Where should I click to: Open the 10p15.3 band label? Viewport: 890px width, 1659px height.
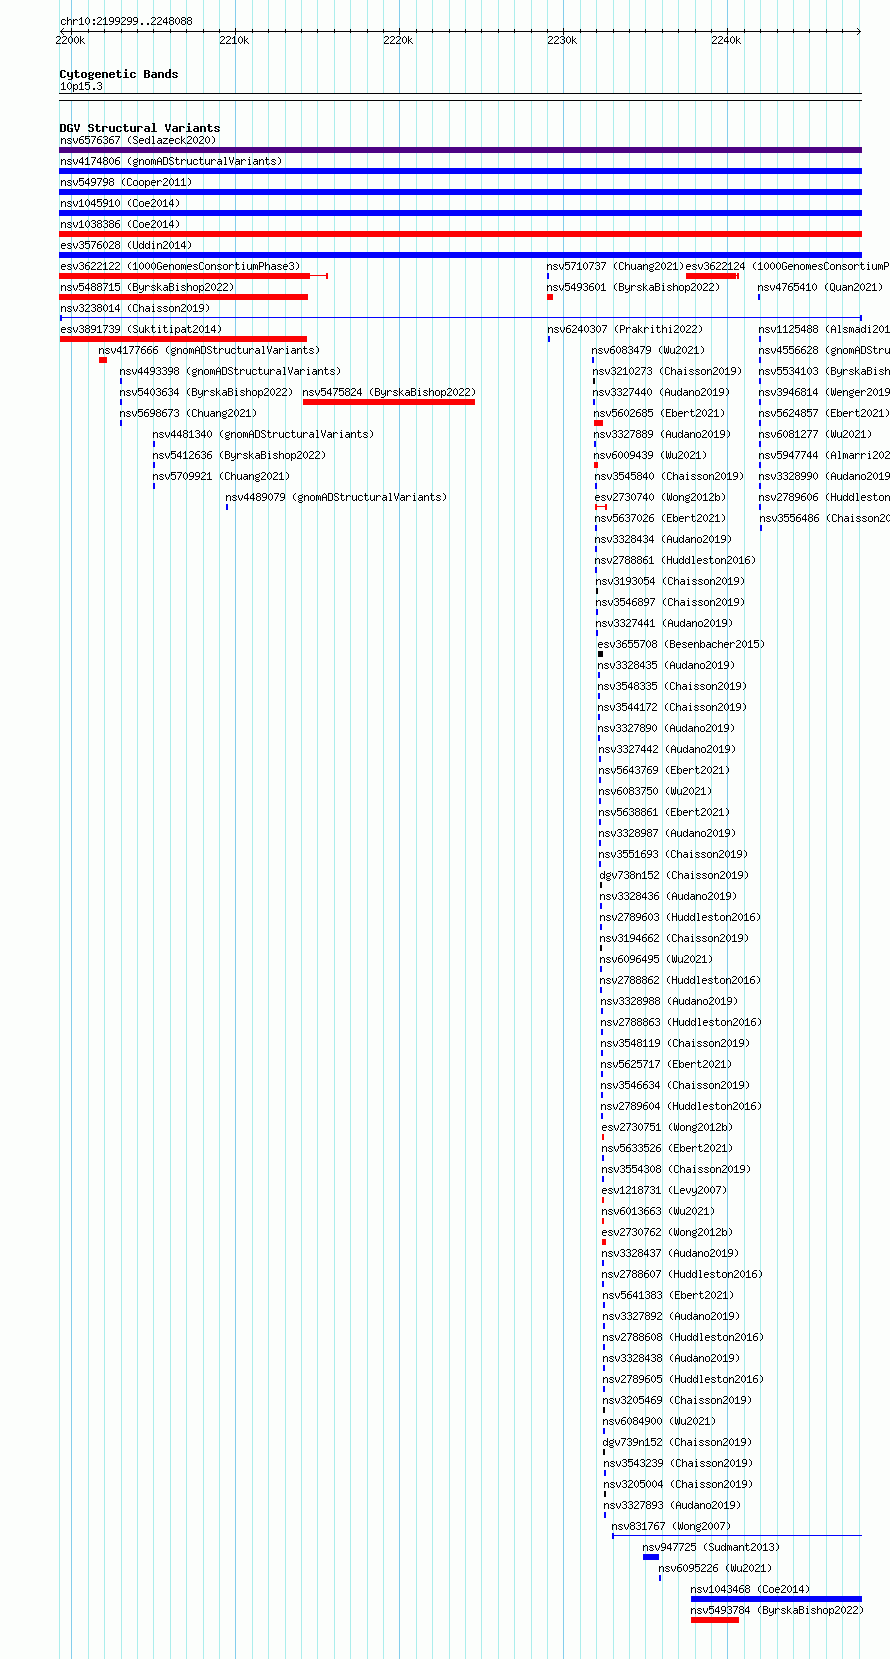click(81, 86)
